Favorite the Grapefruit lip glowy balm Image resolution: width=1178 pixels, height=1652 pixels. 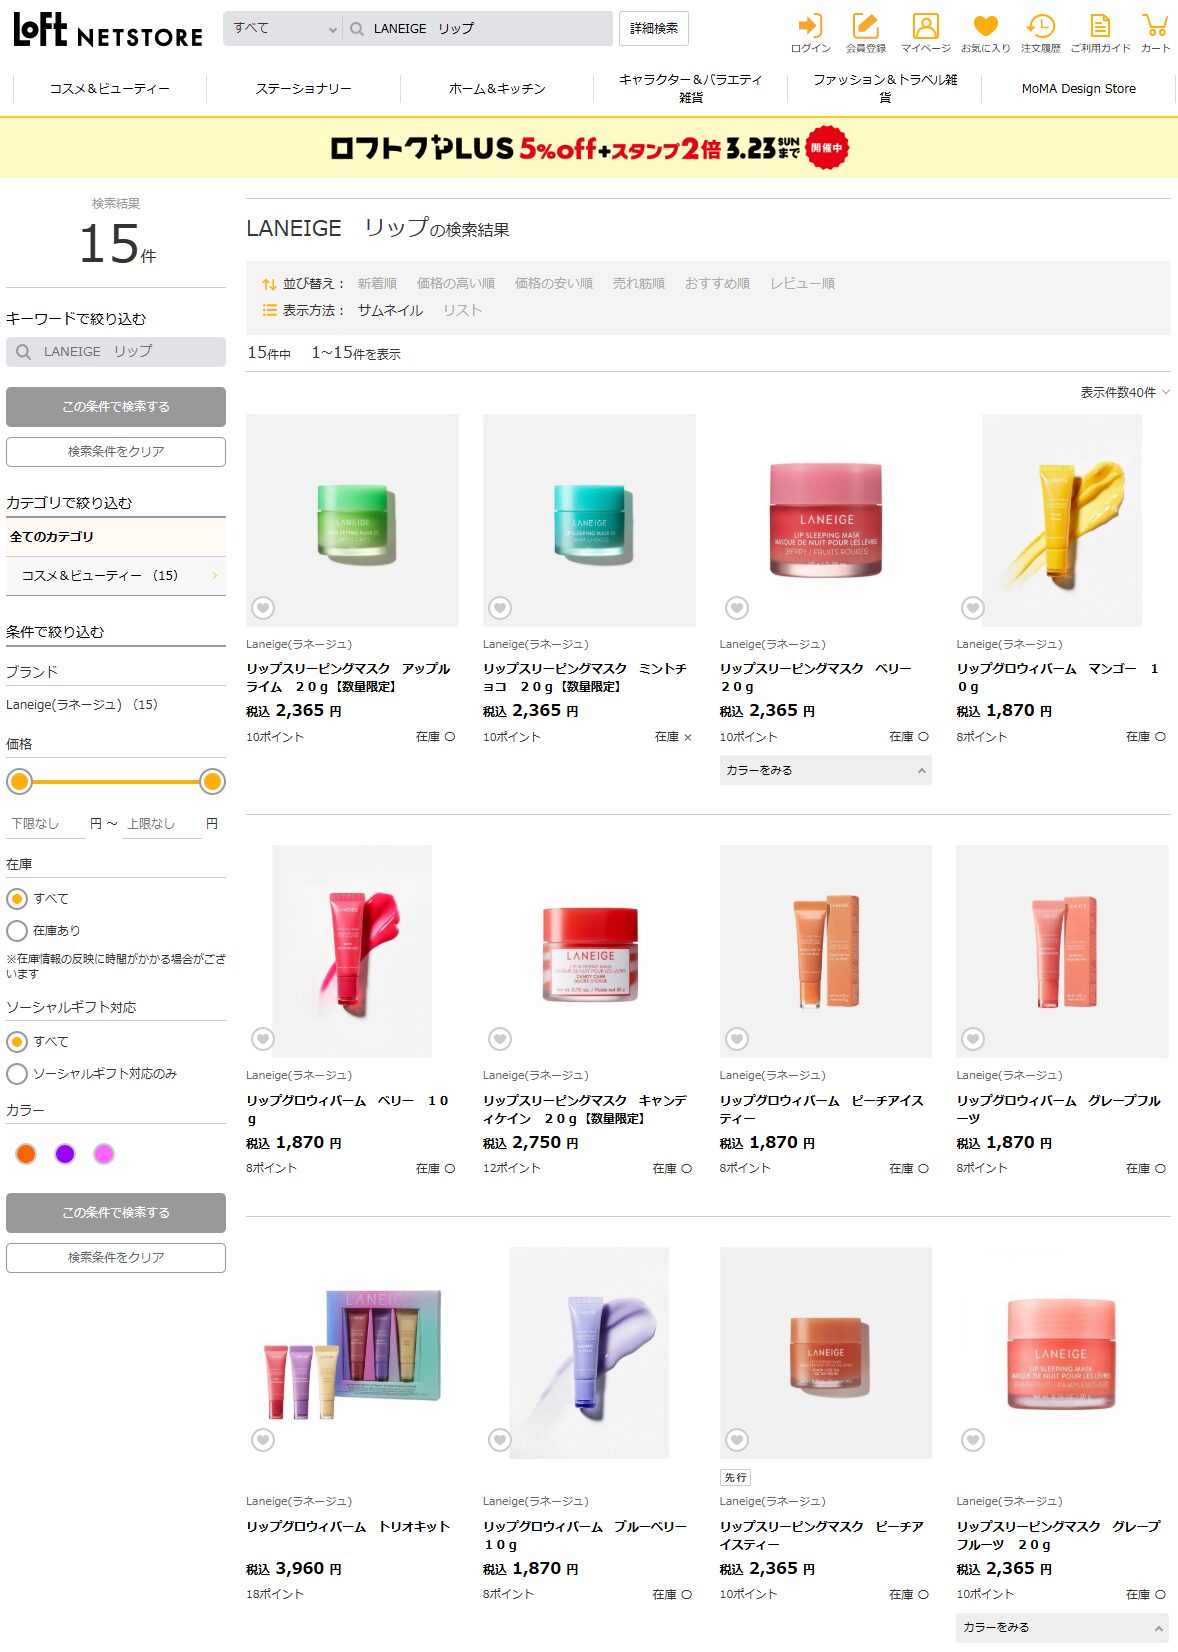click(x=973, y=1039)
